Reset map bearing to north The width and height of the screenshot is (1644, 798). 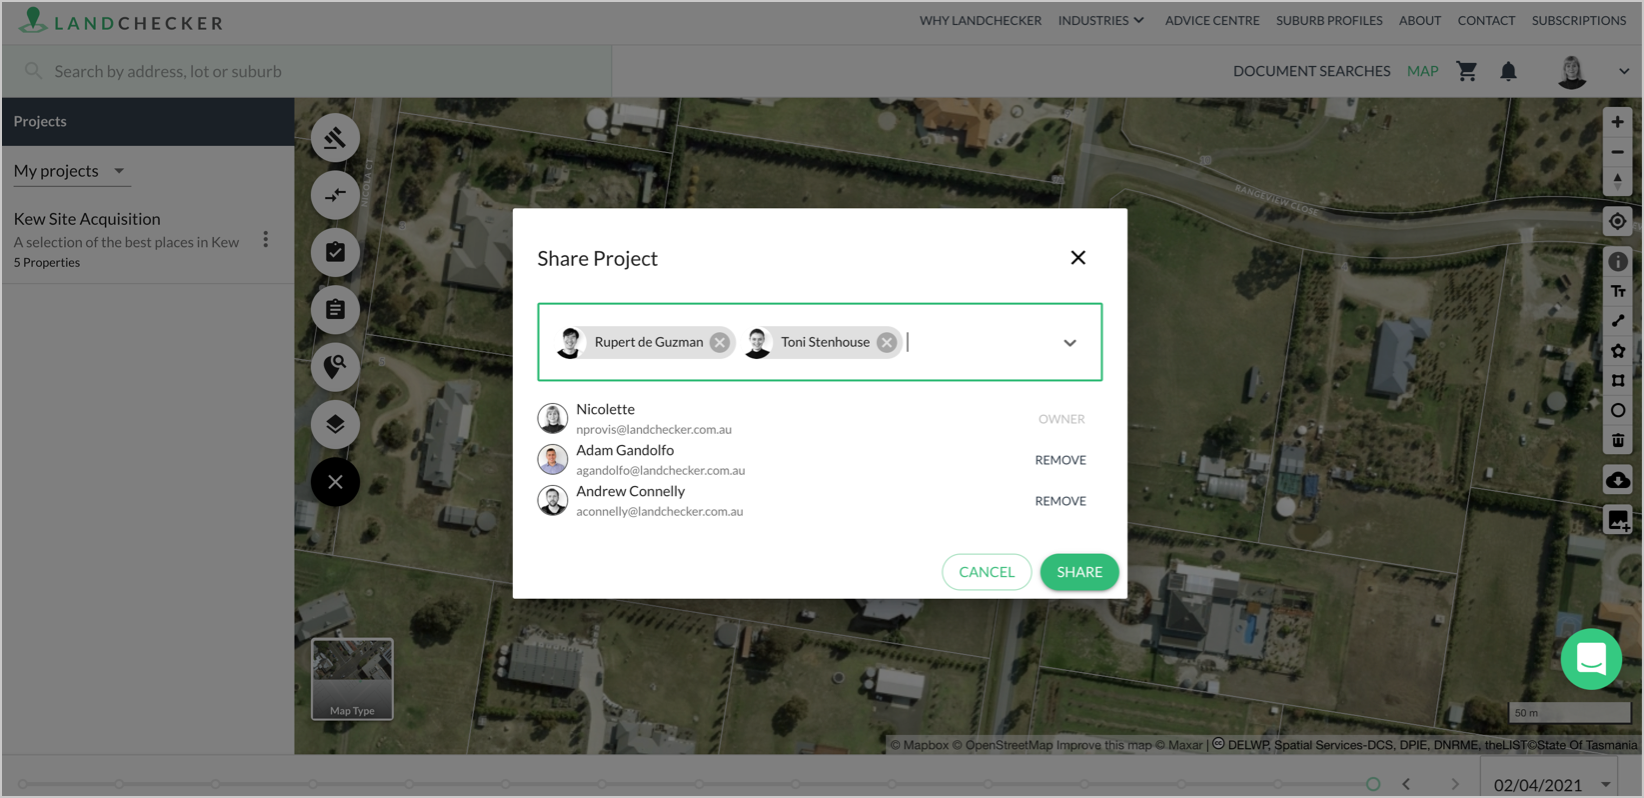1617,181
